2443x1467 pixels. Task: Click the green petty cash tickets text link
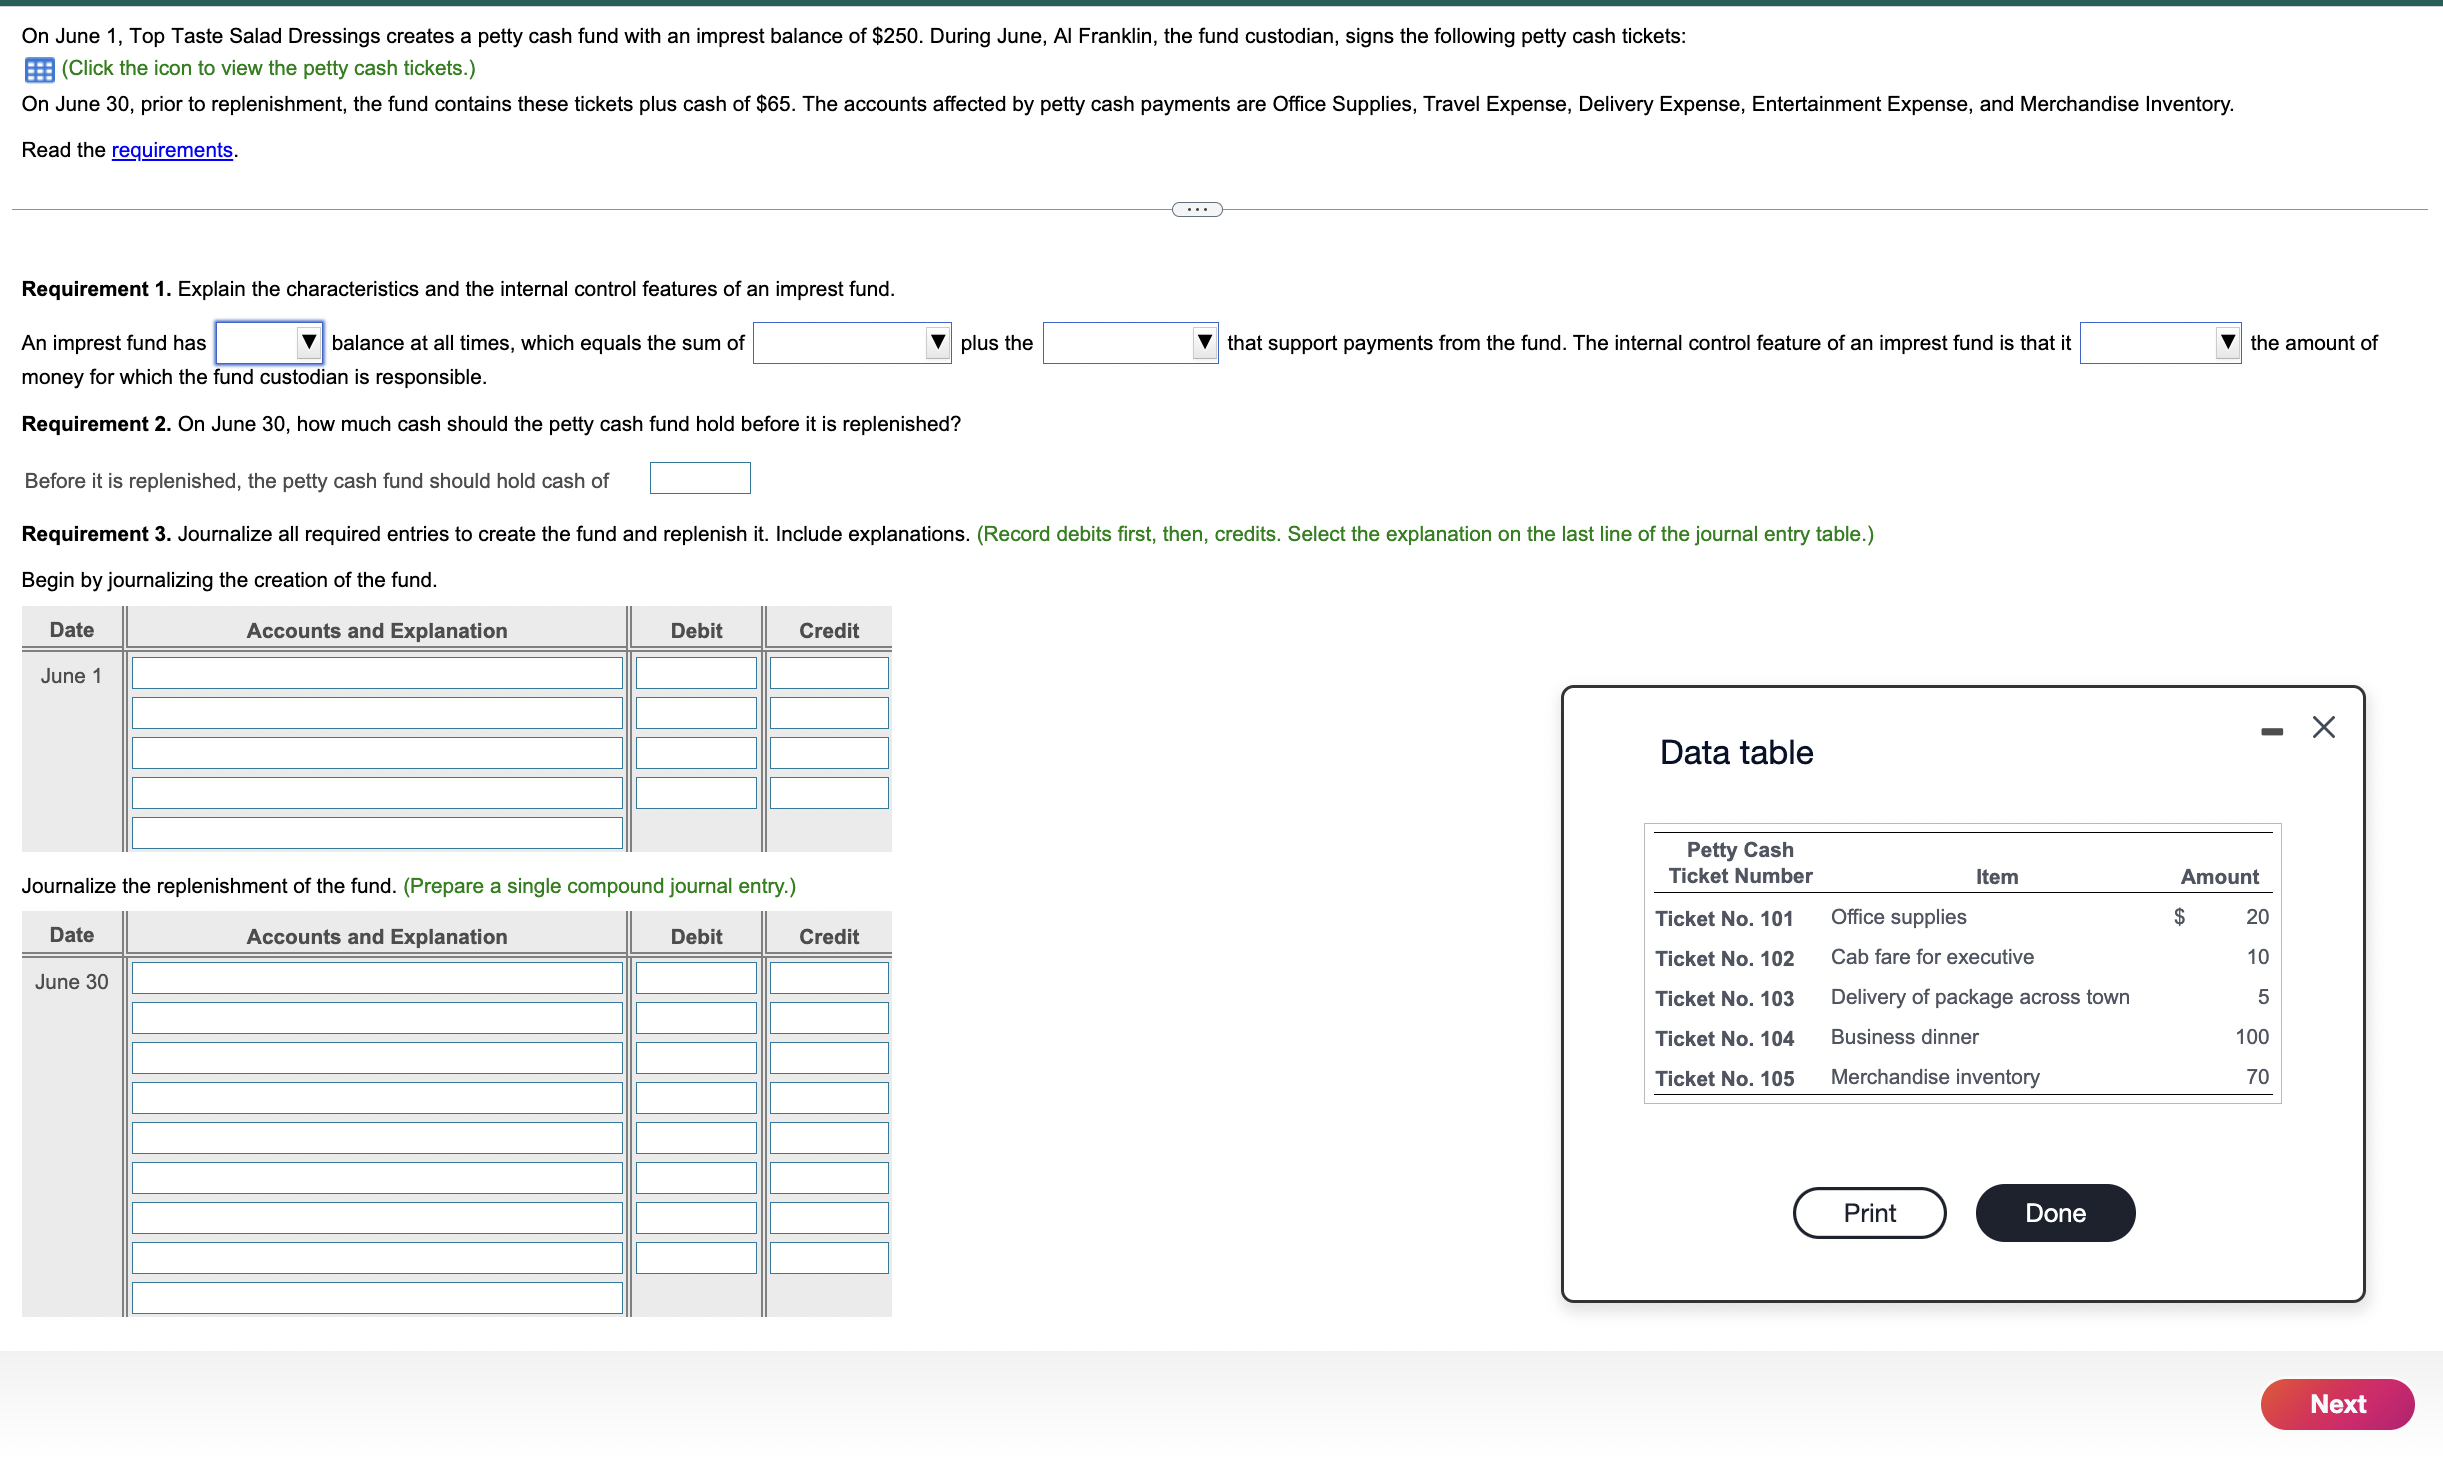(268, 68)
